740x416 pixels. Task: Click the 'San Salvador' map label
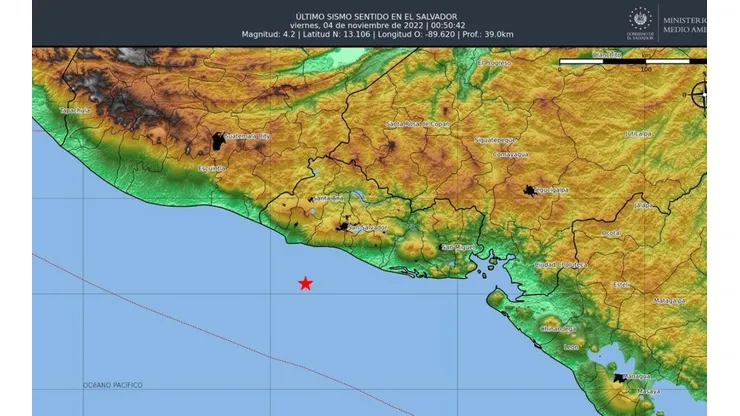point(368,228)
